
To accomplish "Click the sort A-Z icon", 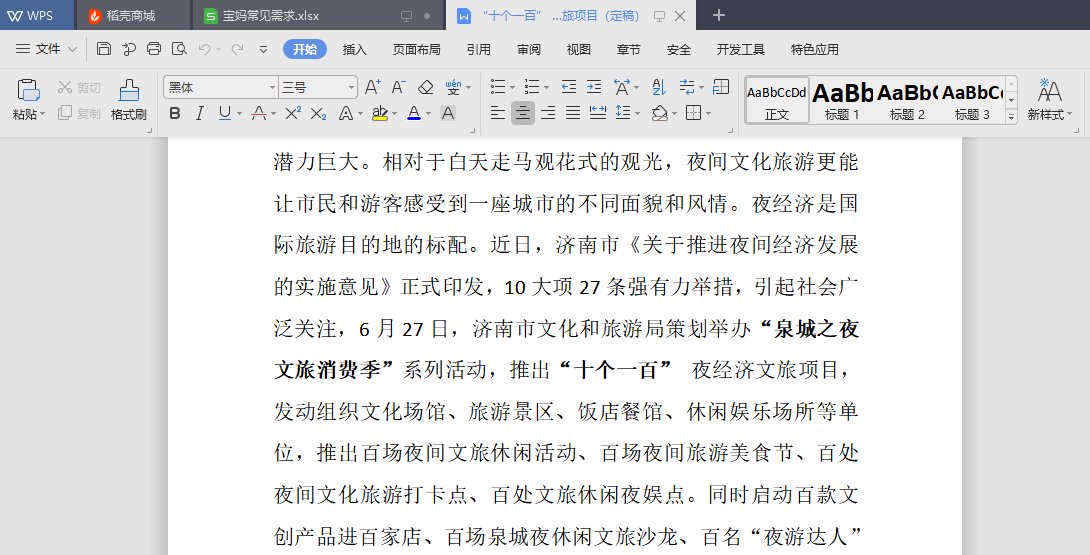I will pos(659,87).
